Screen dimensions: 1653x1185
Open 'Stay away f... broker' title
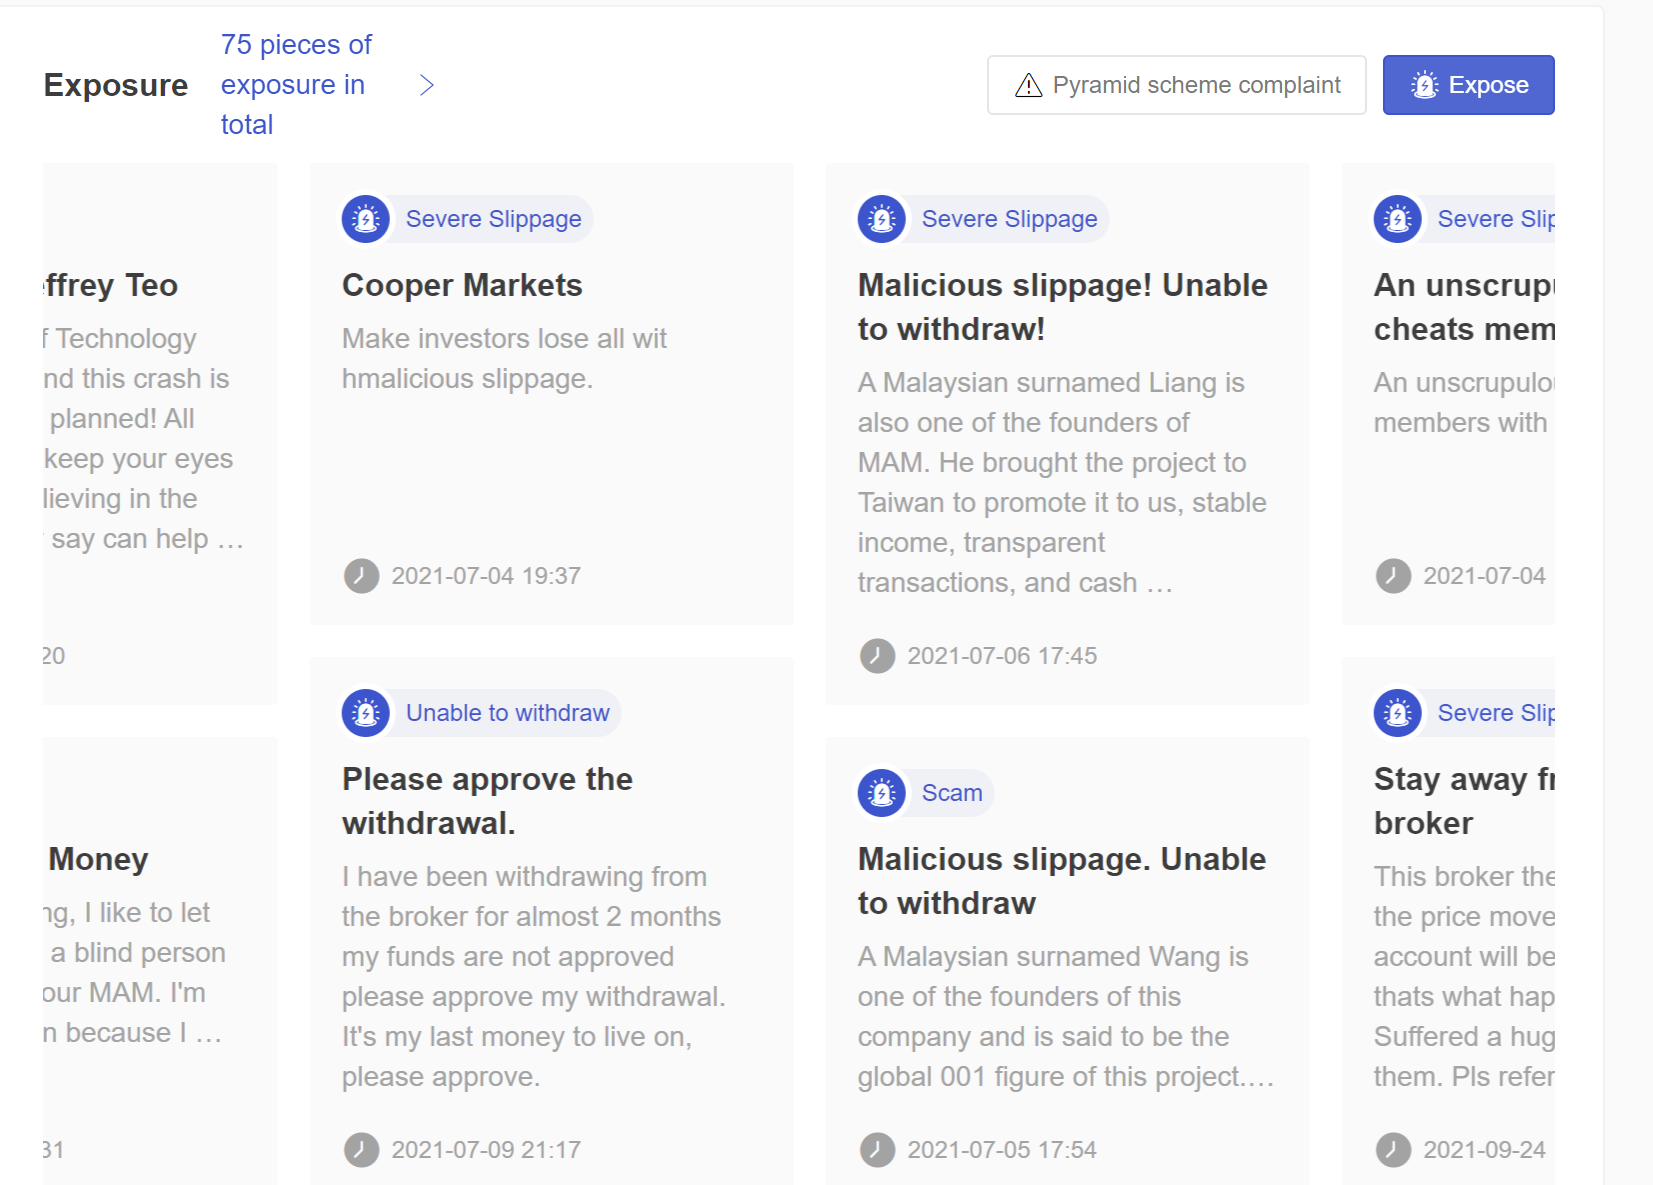click(1464, 801)
